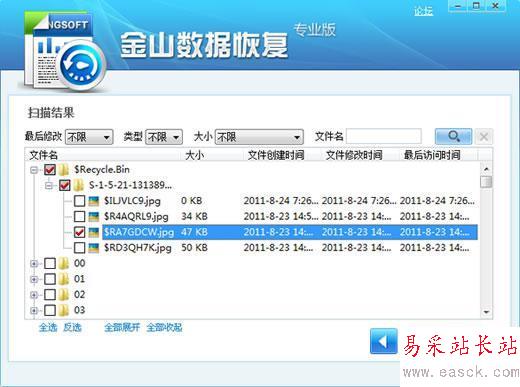Select the $RA7GDCW.jpg file name
Screen dimensions: 520x387
(x=139, y=232)
